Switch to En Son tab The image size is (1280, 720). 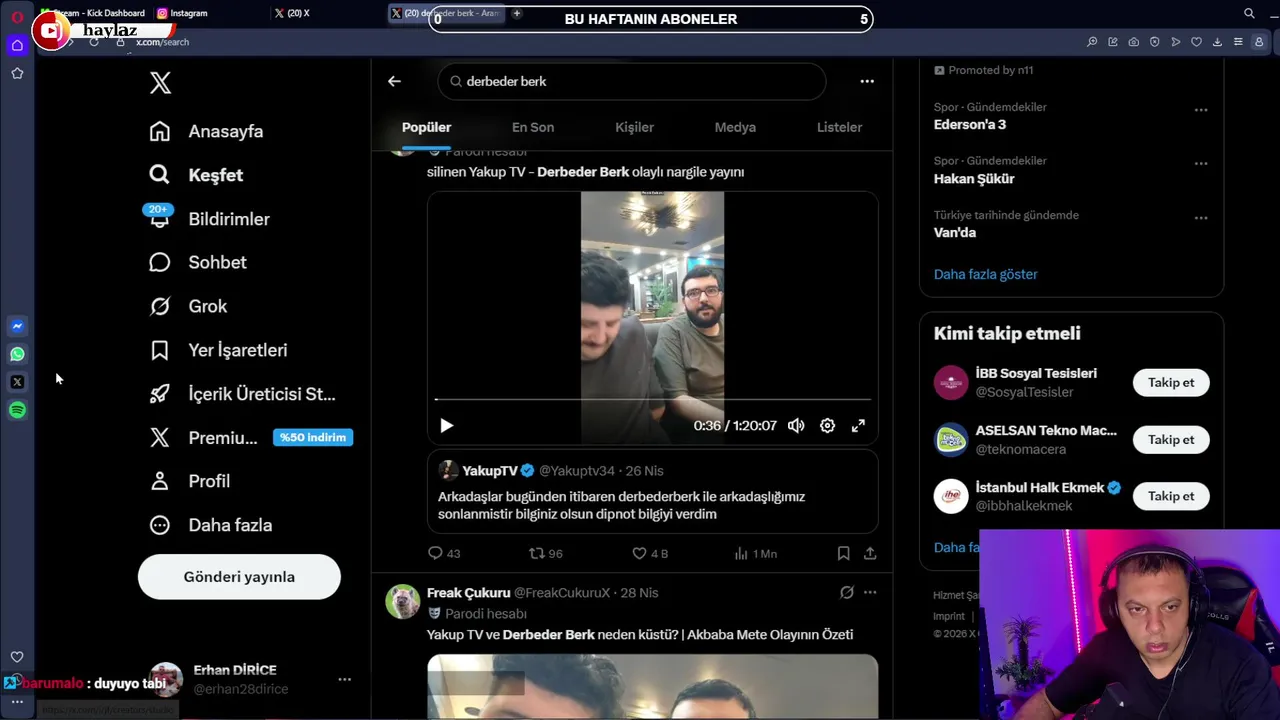tap(533, 127)
